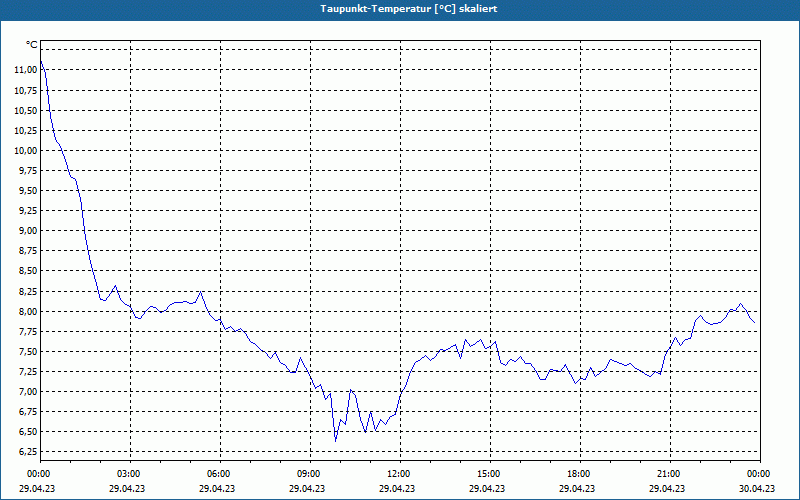Click the 29.04.23 date under 12:00
800x500 pixels.
point(397,488)
